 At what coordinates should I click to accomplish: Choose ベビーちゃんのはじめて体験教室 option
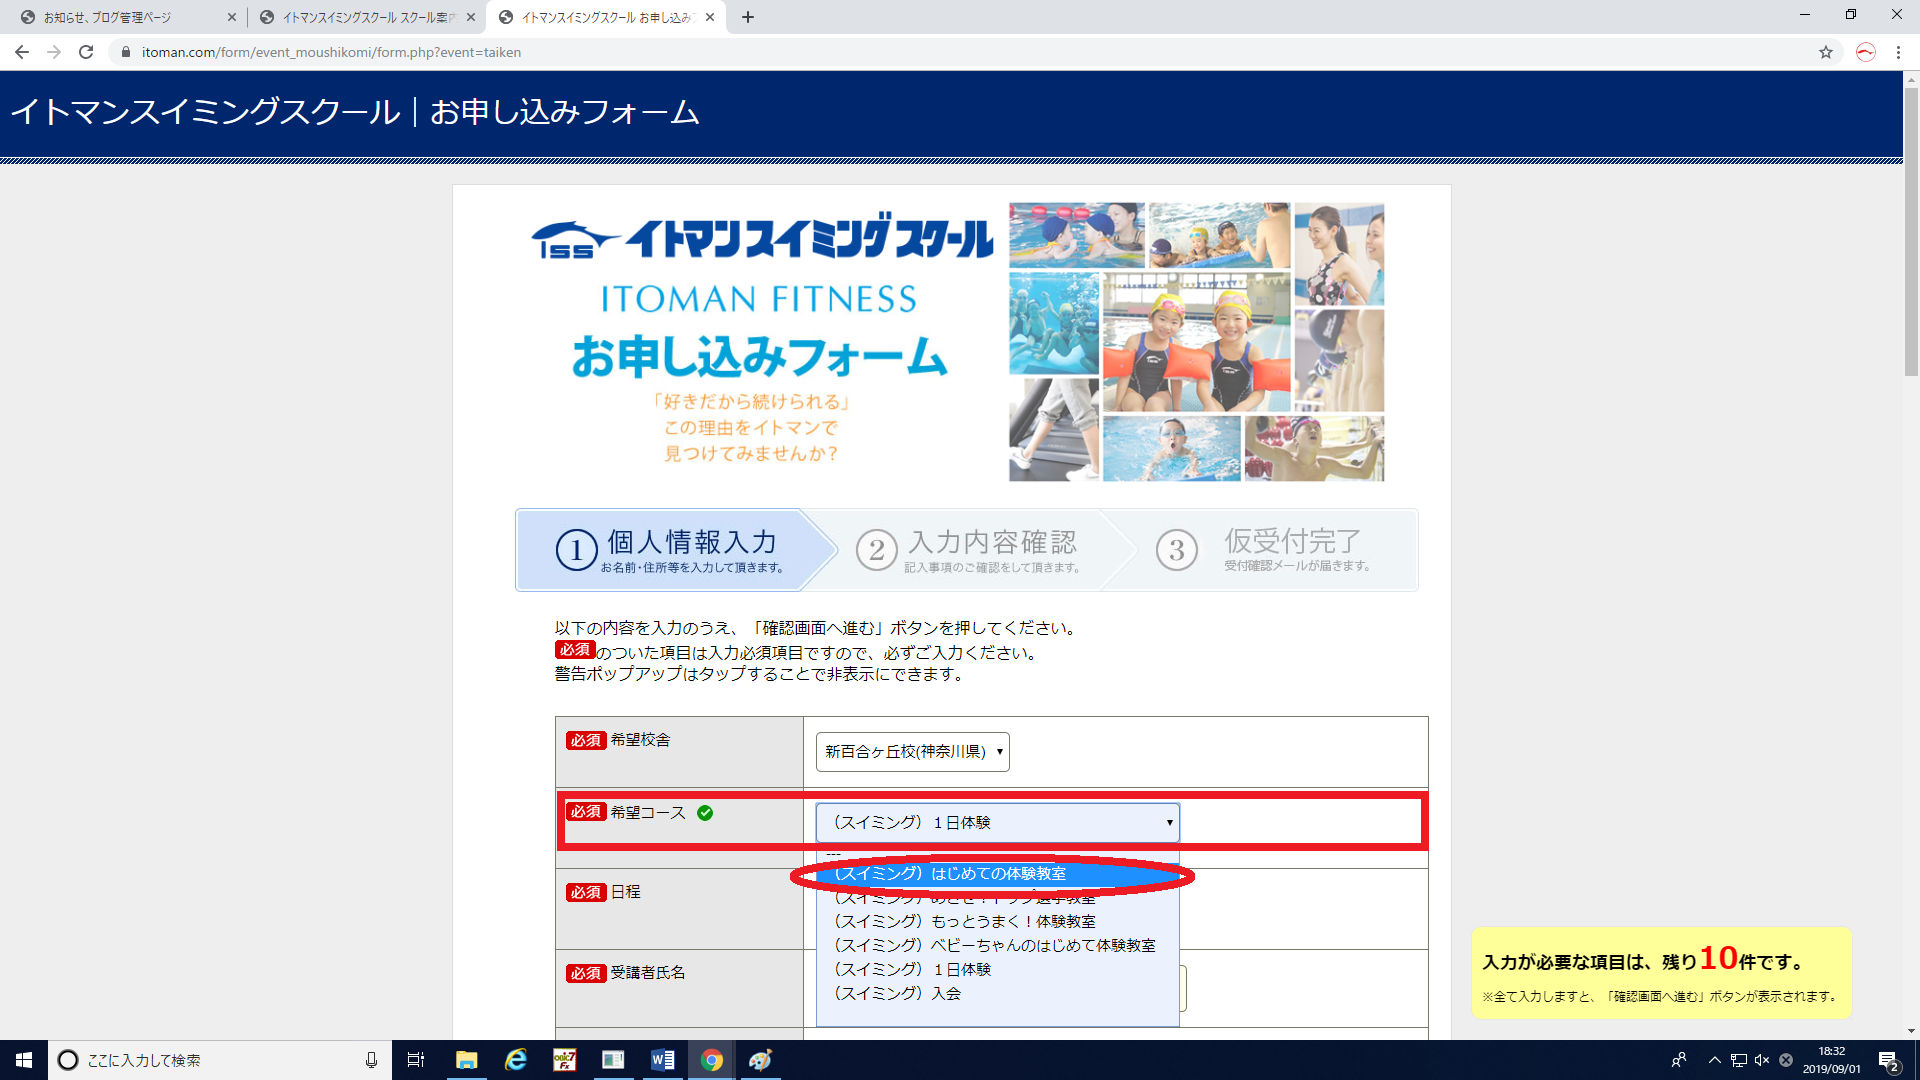point(998,946)
